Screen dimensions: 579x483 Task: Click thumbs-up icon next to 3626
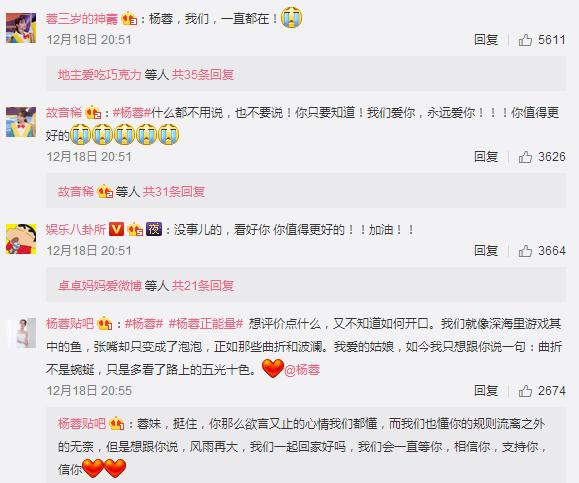click(x=525, y=157)
